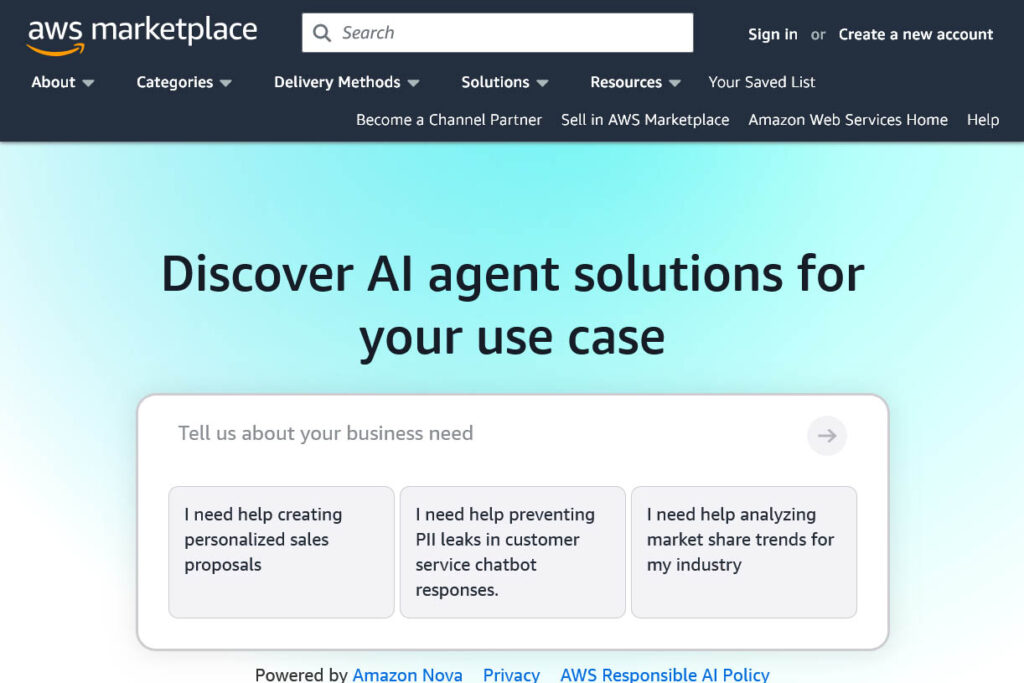Screen dimensions: 1024x683
Task: Select the suggestion about analyzing market share trends
Action: point(744,540)
